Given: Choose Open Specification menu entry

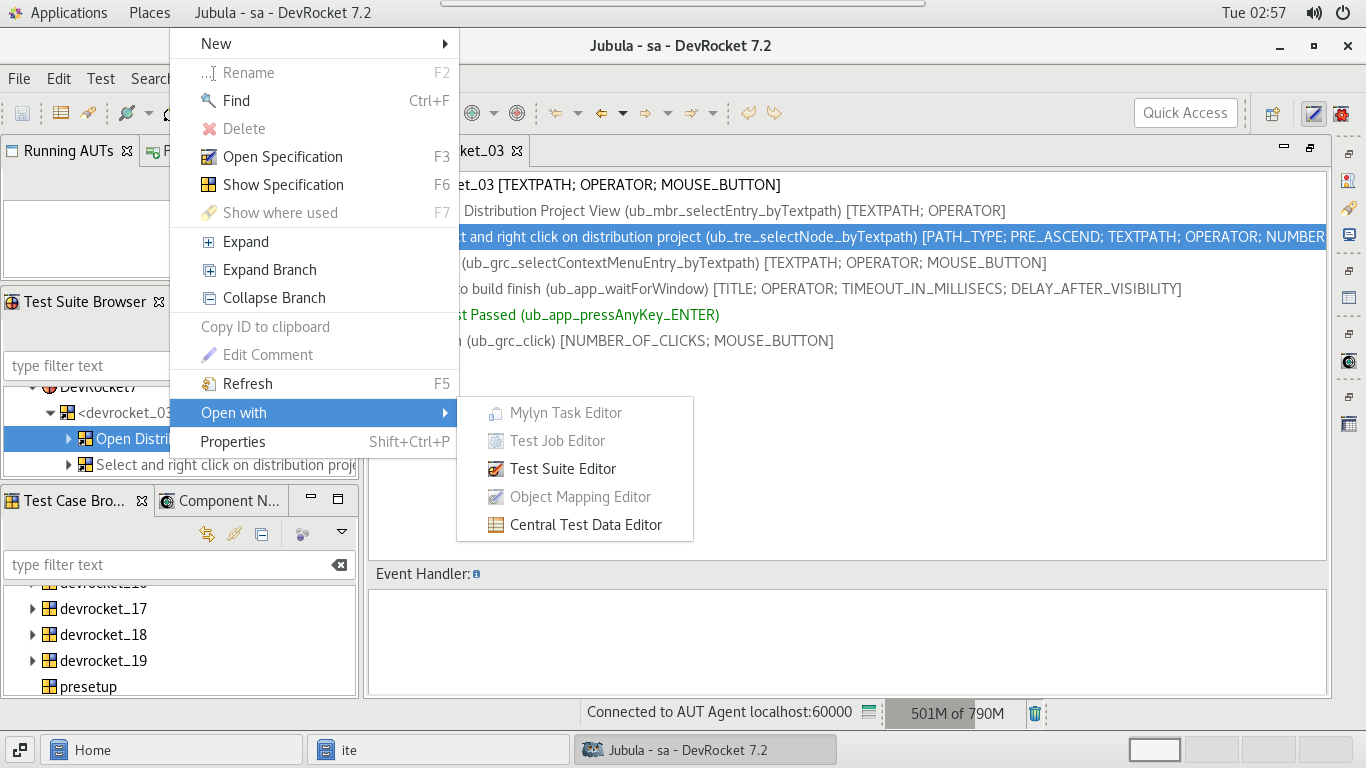Looking at the screenshot, I should pyautogui.click(x=314, y=157).
